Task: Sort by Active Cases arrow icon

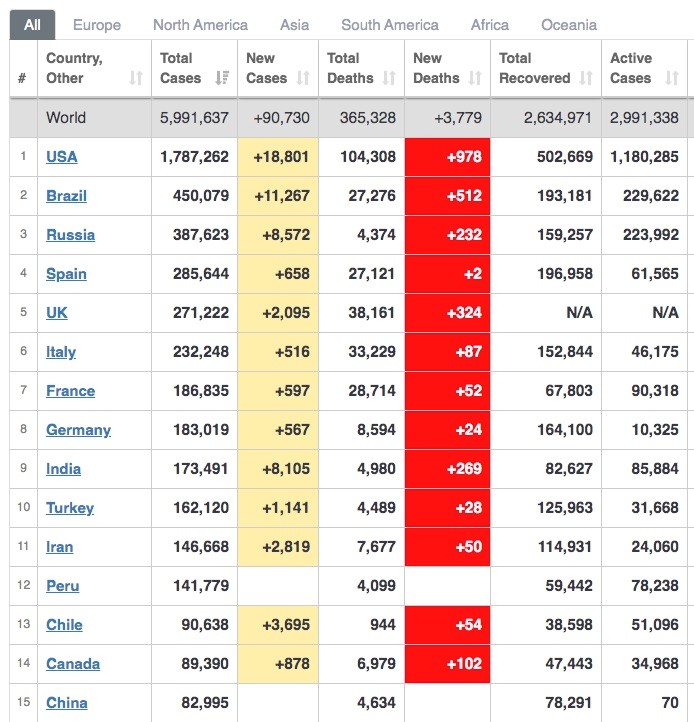Action: click(672, 78)
